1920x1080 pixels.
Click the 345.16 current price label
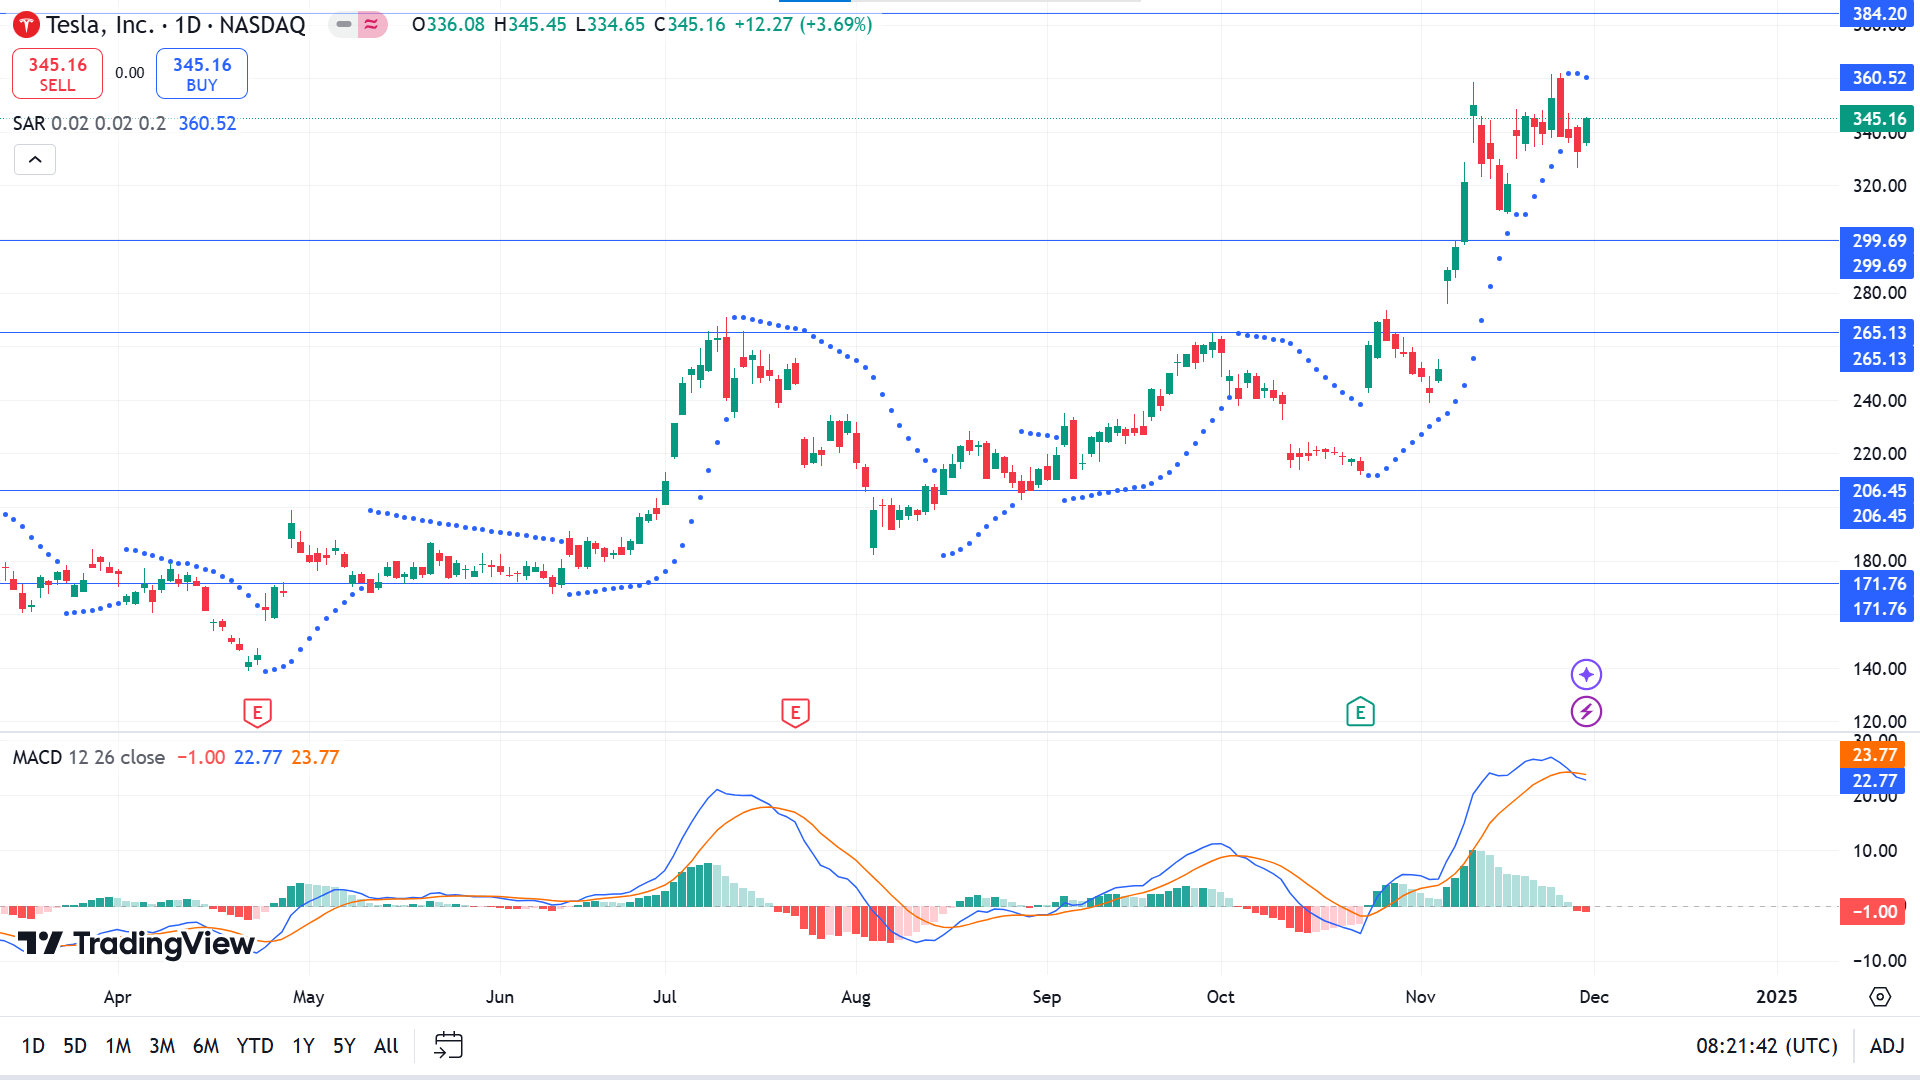(x=1877, y=119)
